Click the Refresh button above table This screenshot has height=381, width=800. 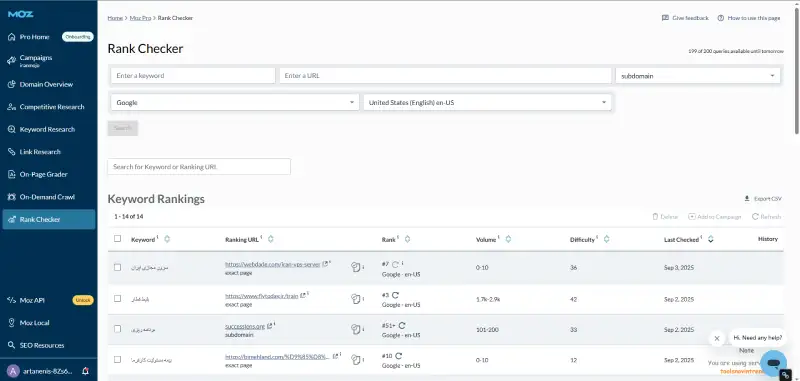tap(766, 217)
